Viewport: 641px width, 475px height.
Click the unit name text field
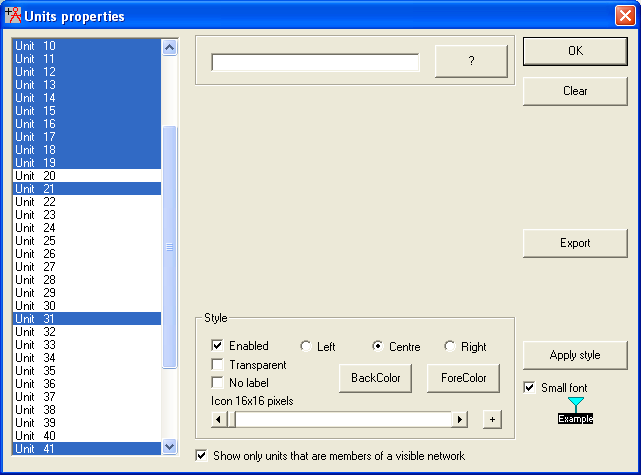click(x=315, y=63)
